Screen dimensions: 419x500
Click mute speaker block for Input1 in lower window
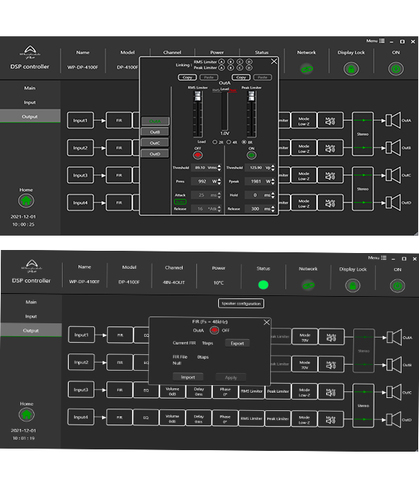[x=331, y=337]
